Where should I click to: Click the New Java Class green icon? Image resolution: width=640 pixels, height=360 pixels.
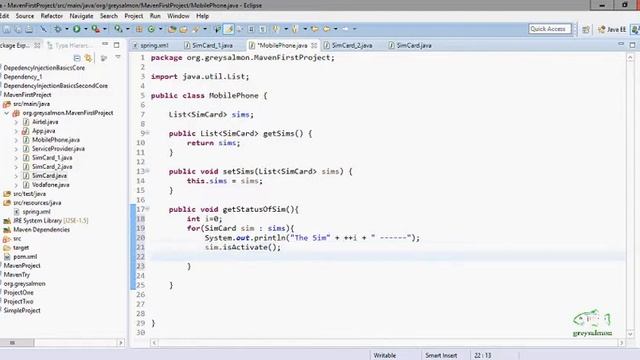(x=151, y=29)
